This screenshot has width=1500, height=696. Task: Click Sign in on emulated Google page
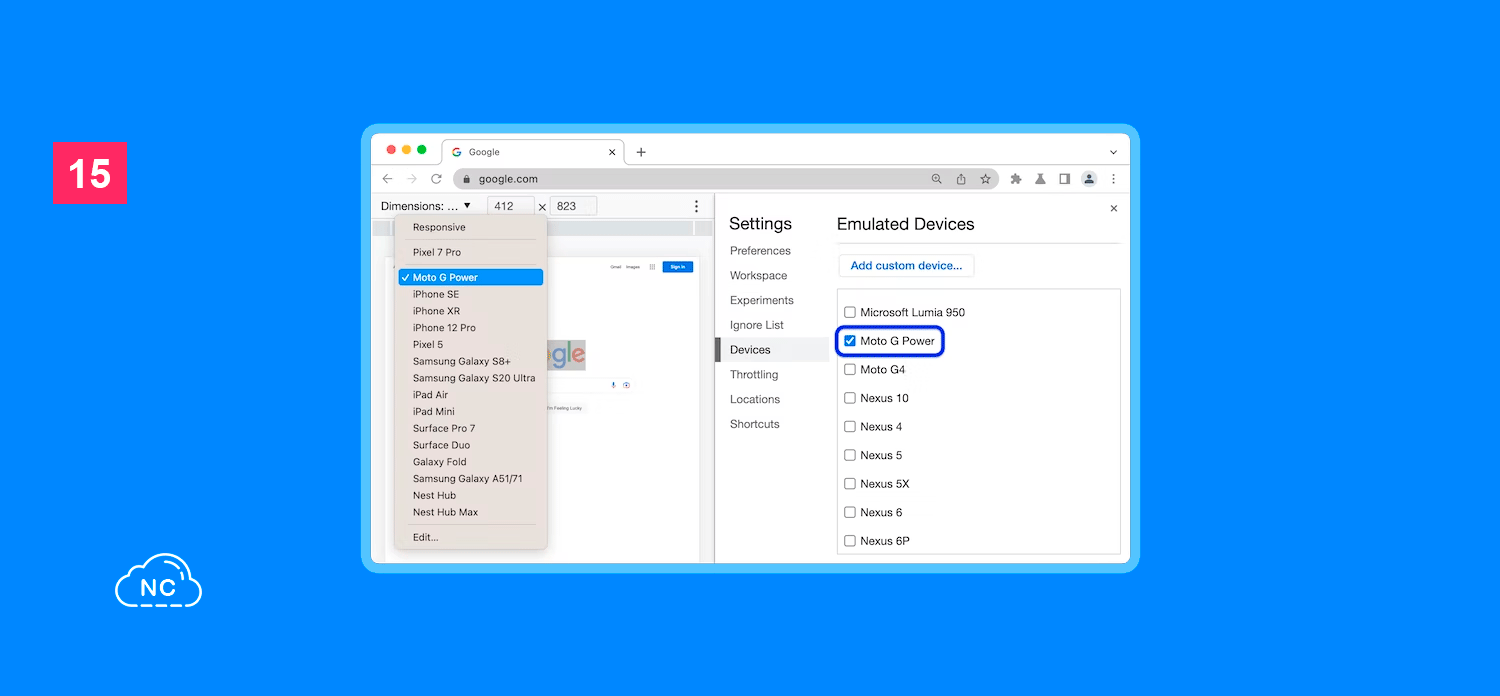pos(678,267)
